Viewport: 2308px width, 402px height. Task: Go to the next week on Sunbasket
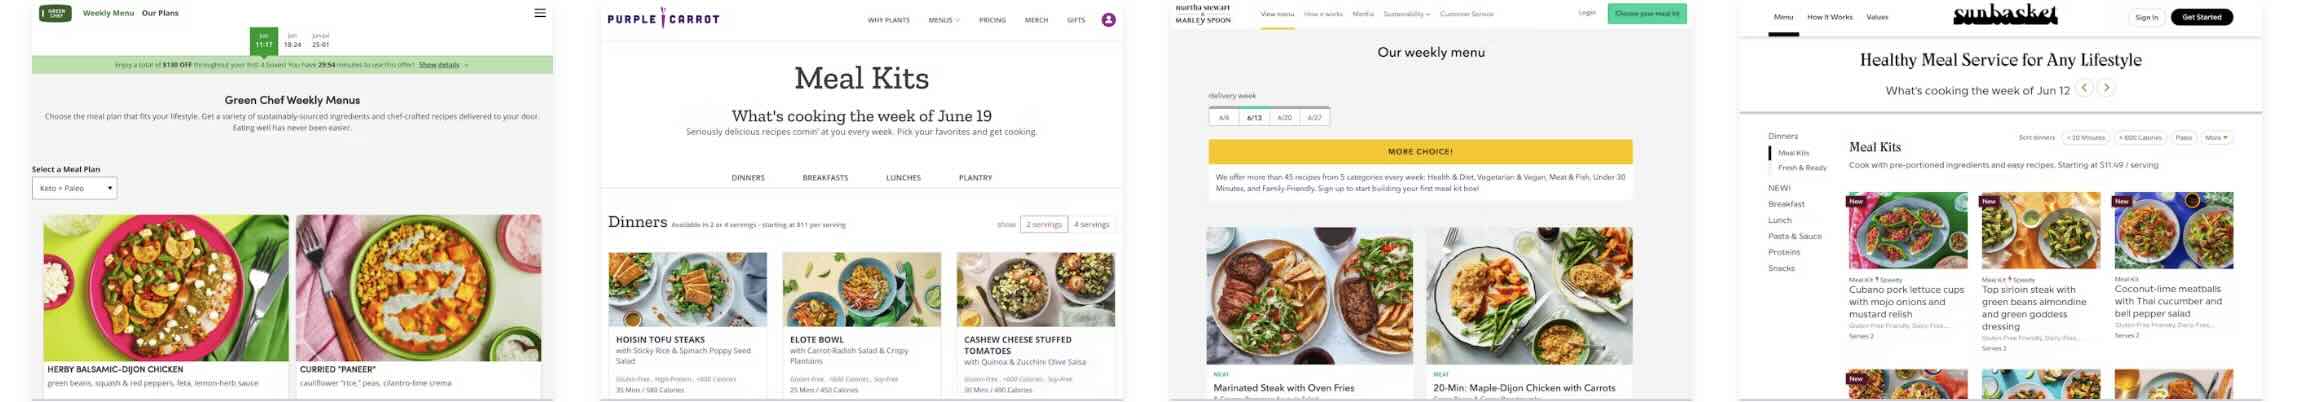click(2106, 88)
